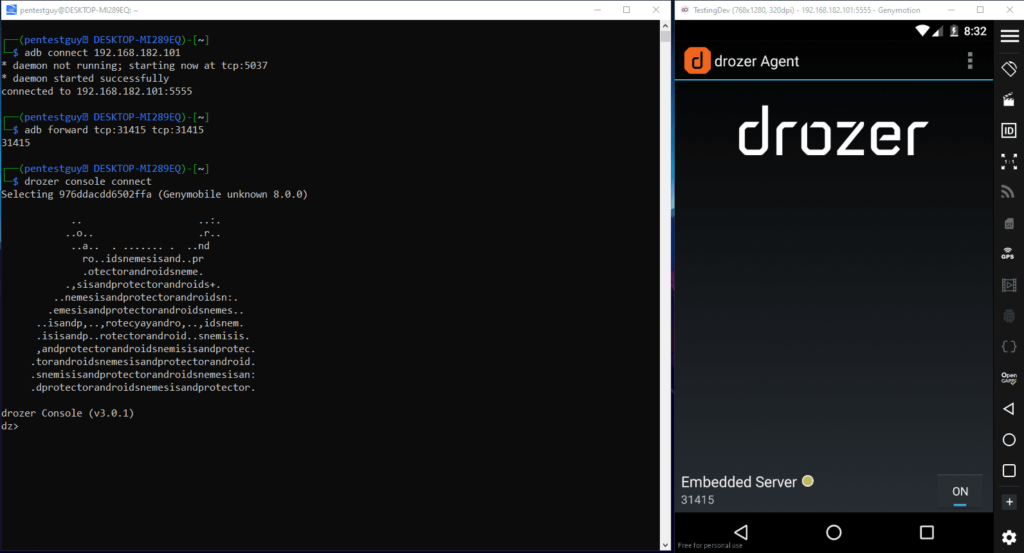Click 'Selecting 976ddacdd6502ffa' output line
The image size is (1024, 553).
(x=154, y=195)
